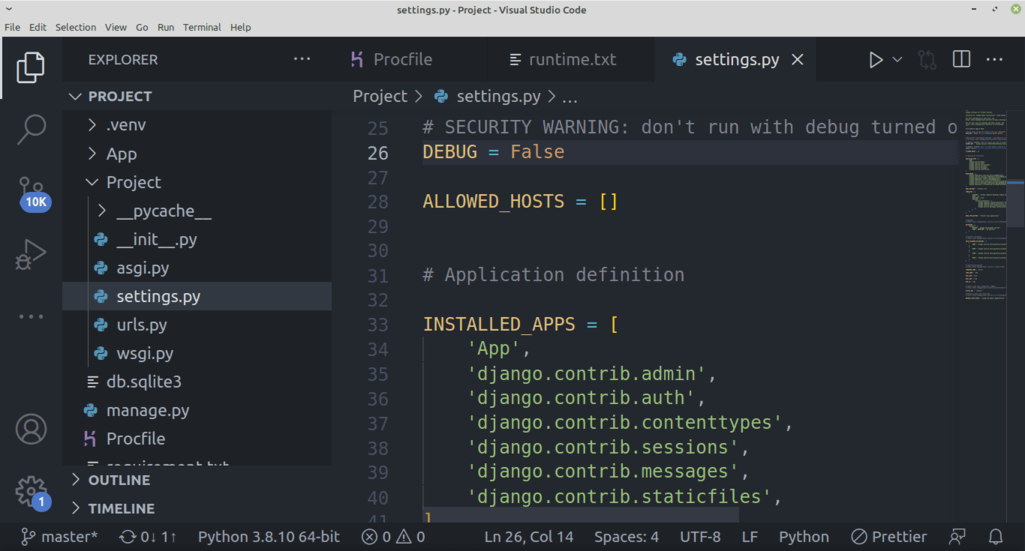This screenshot has height=551, width=1025.
Task: Open the run button dropdown arrow
Action: (x=898, y=59)
